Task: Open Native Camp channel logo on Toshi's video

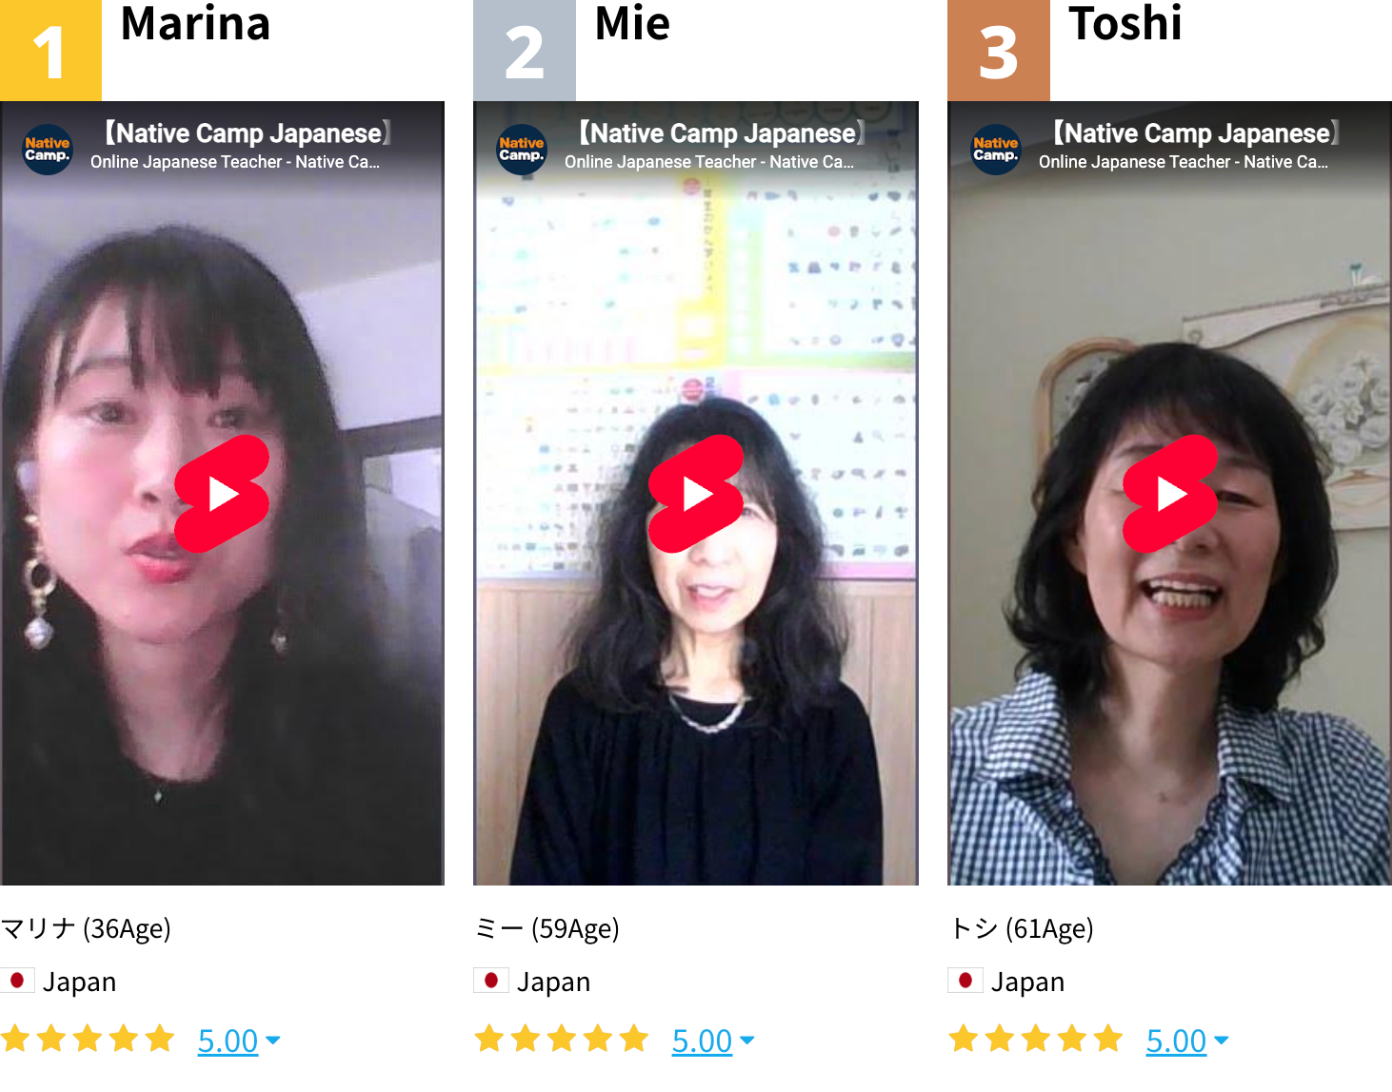Action: pos(996,149)
